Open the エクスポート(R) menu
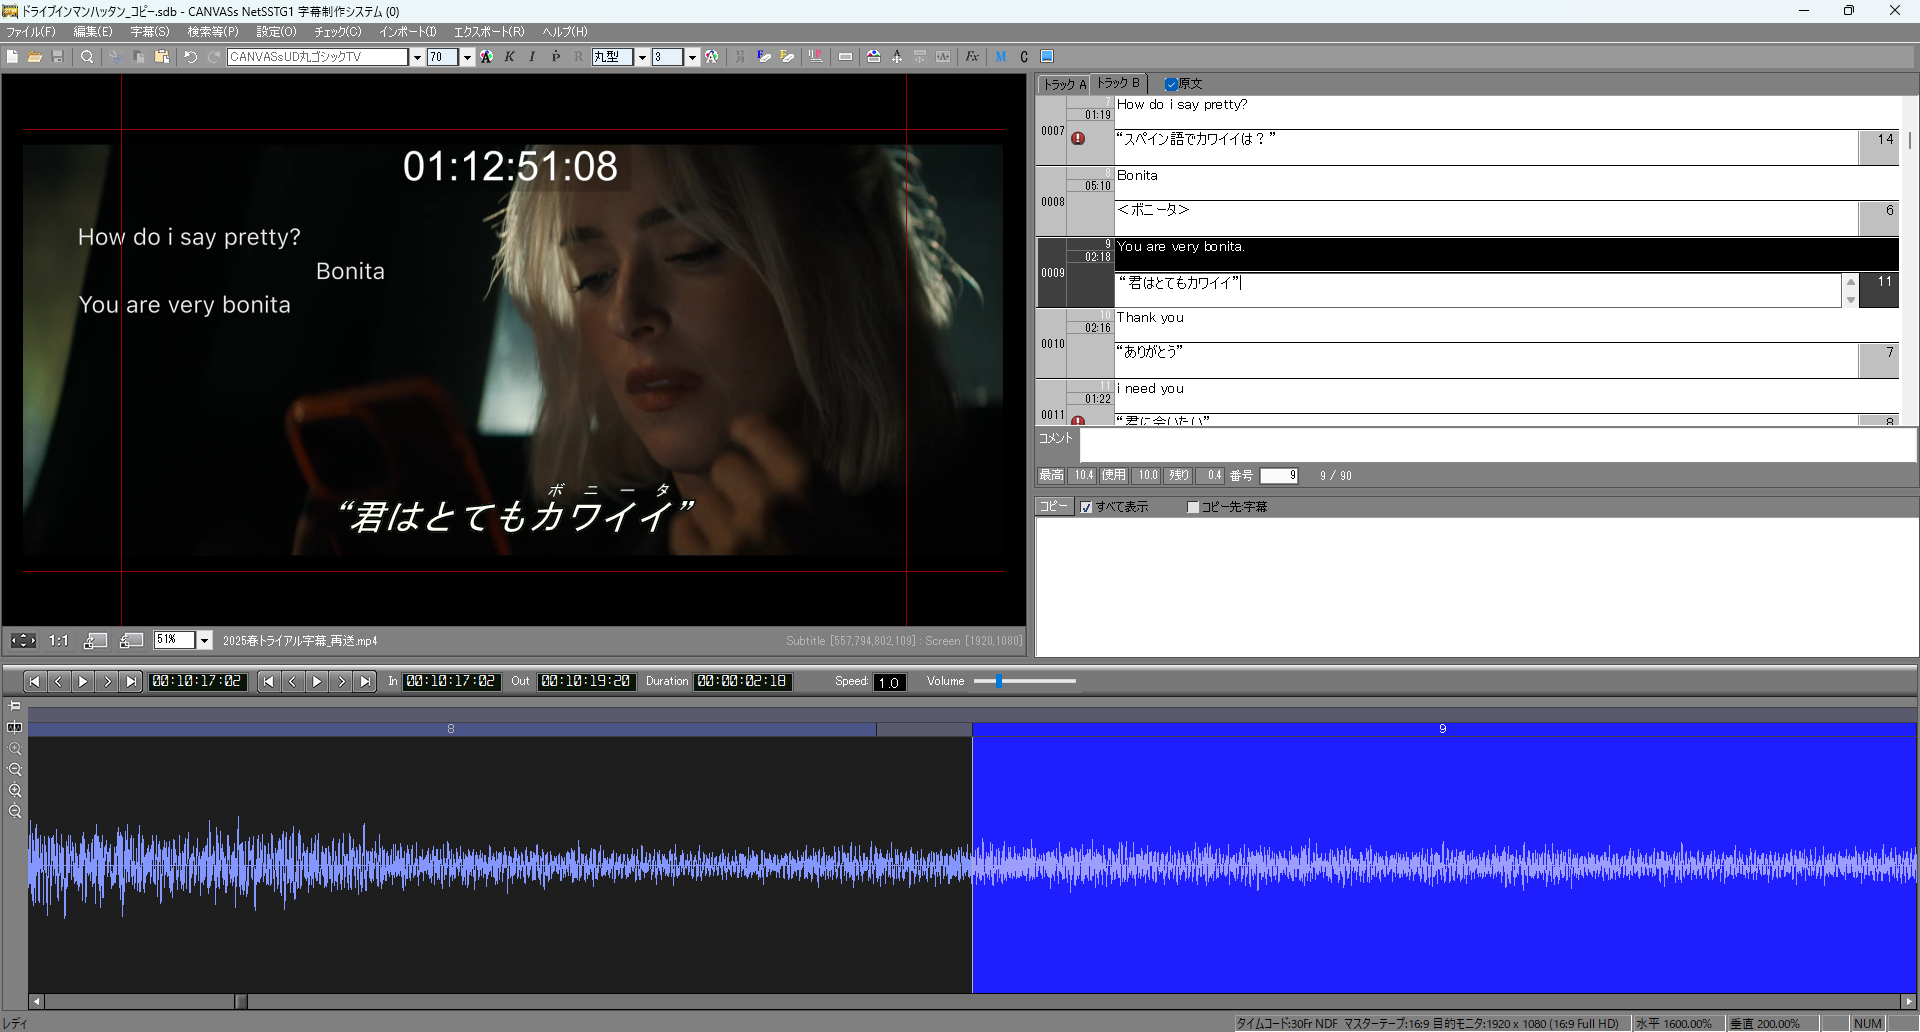1920x1032 pixels. [x=489, y=32]
